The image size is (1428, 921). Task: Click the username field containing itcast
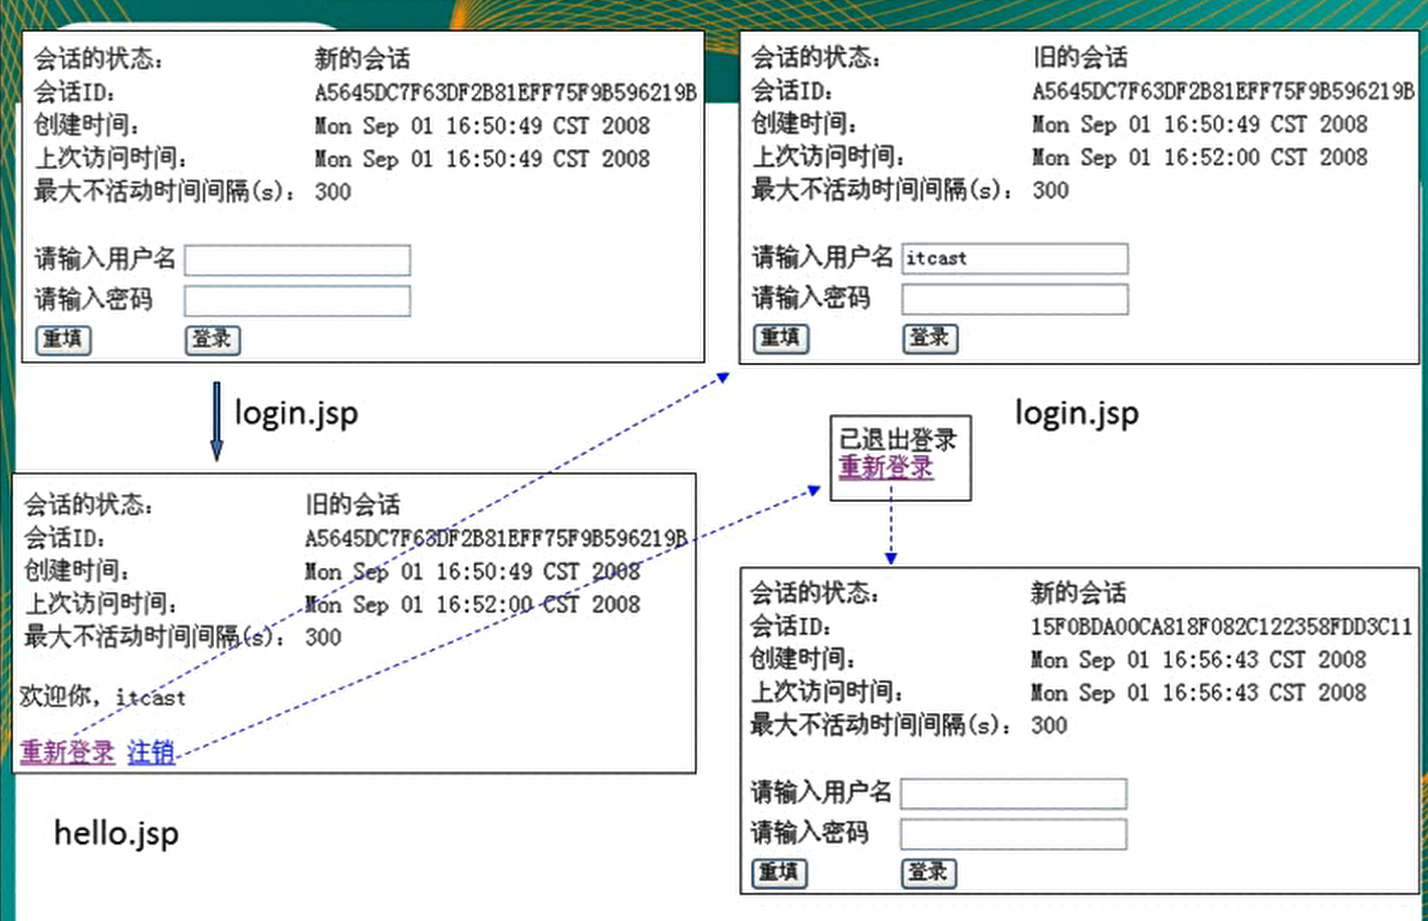[1015, 258]
